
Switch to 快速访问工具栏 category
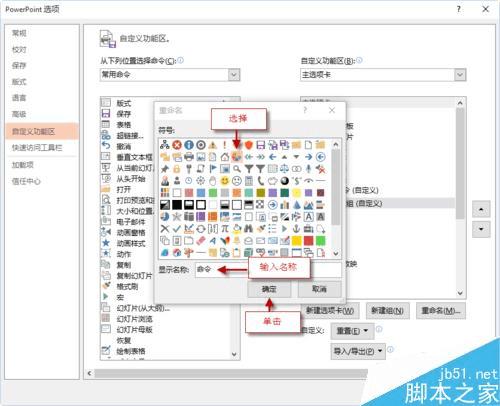point(37,147)
